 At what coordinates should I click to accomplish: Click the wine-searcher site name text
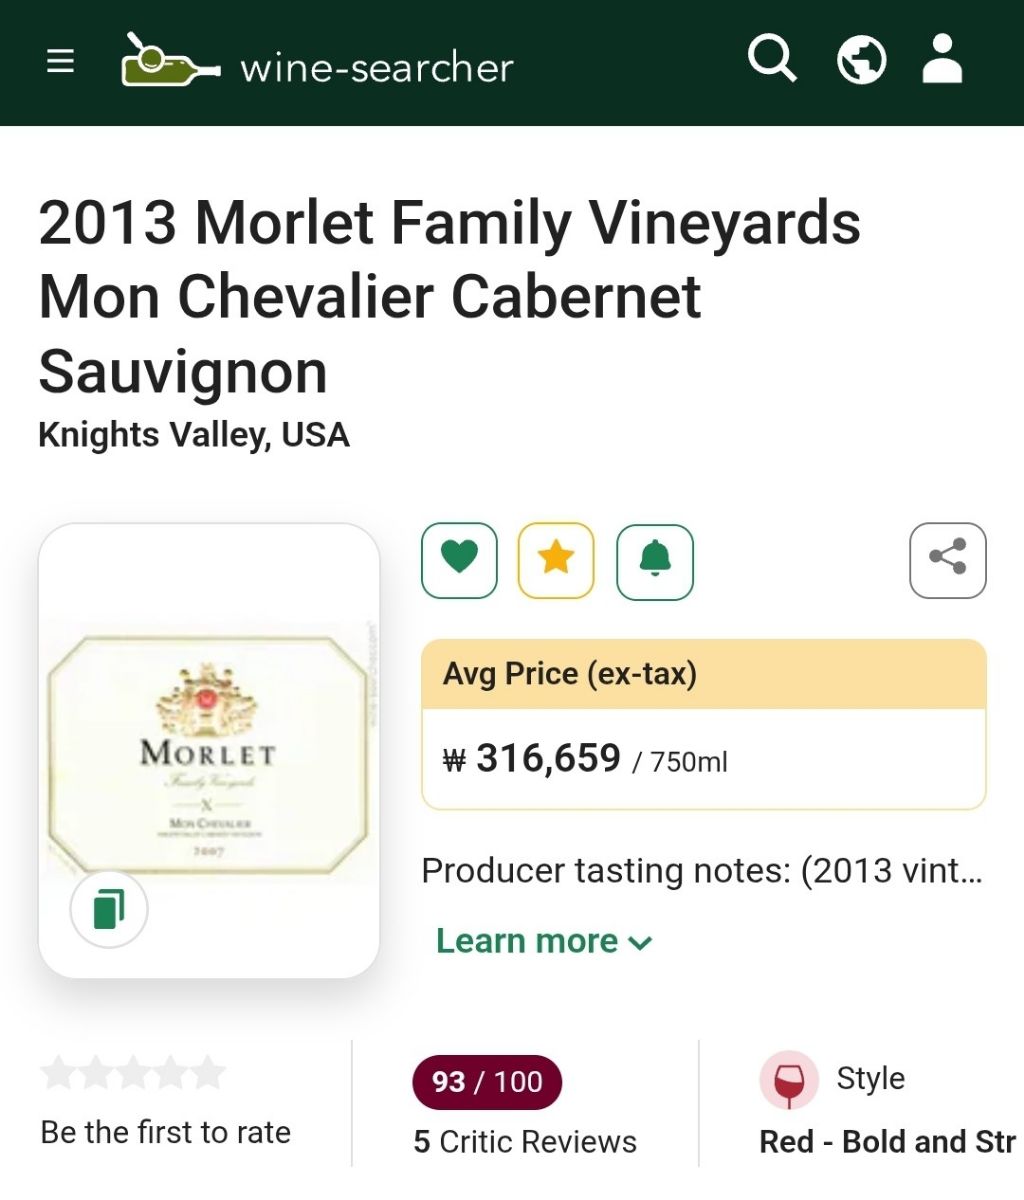pos(377,68)
